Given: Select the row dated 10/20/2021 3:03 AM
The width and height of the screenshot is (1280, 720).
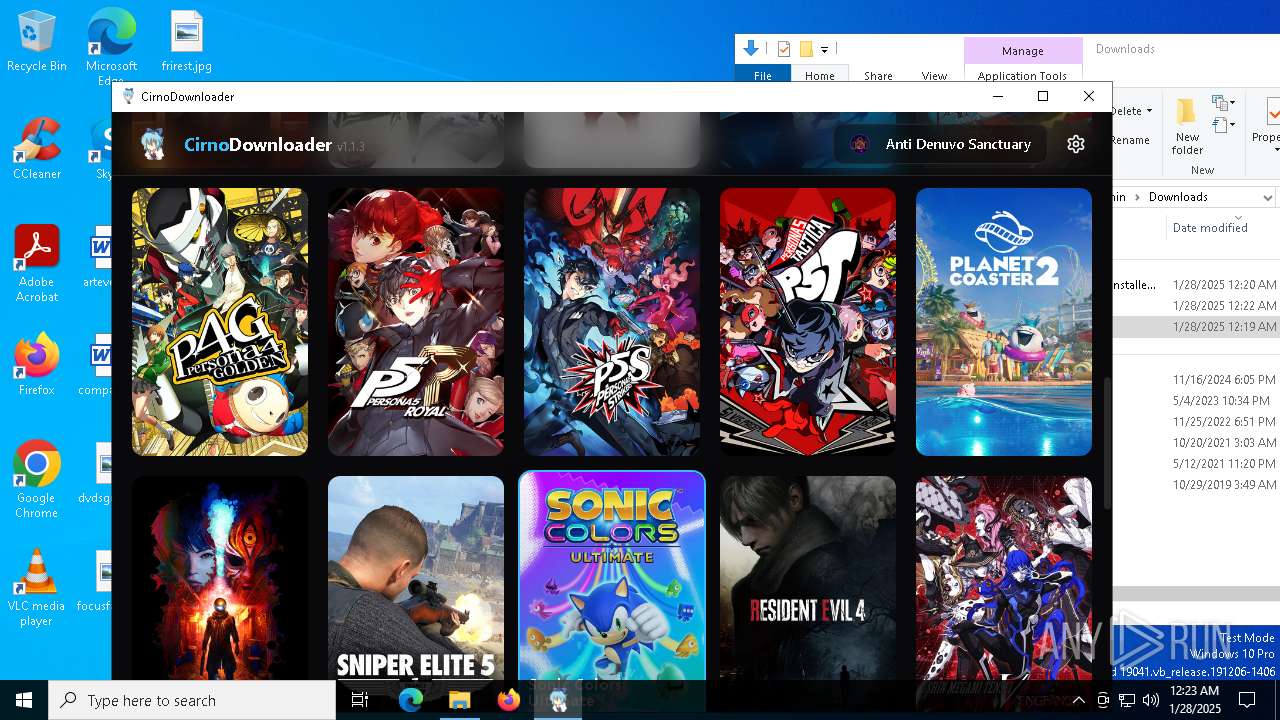Looking at the screenshot, I should (x=1196, y=443).
